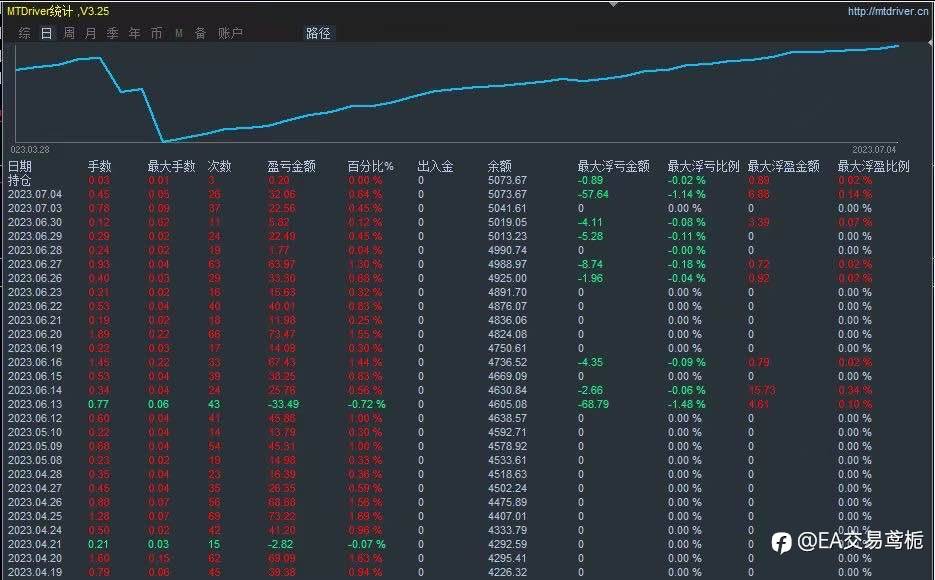
Task: Select the 2023.07.03 date row
Action: 35,208
